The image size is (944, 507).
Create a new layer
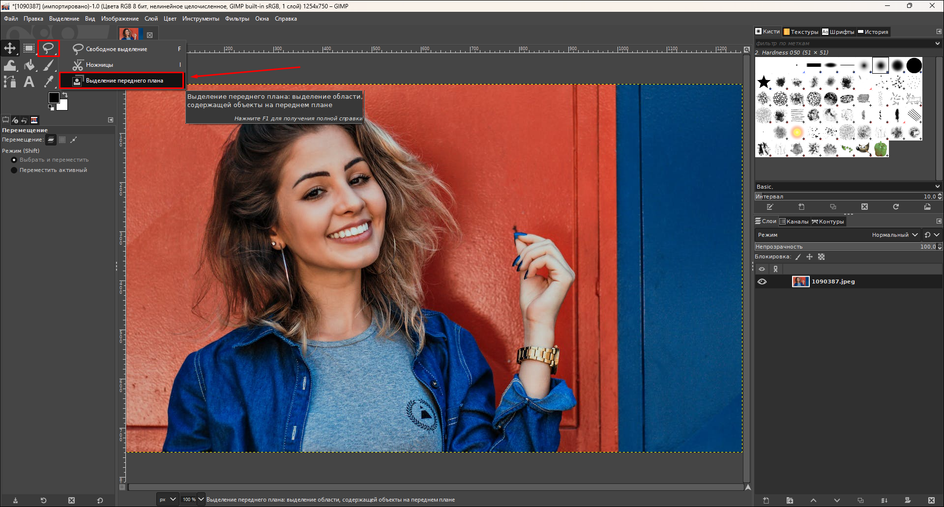click(766, 500)
